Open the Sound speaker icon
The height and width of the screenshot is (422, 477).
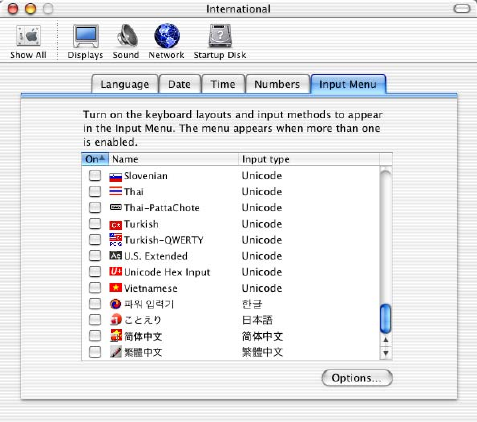127,36
